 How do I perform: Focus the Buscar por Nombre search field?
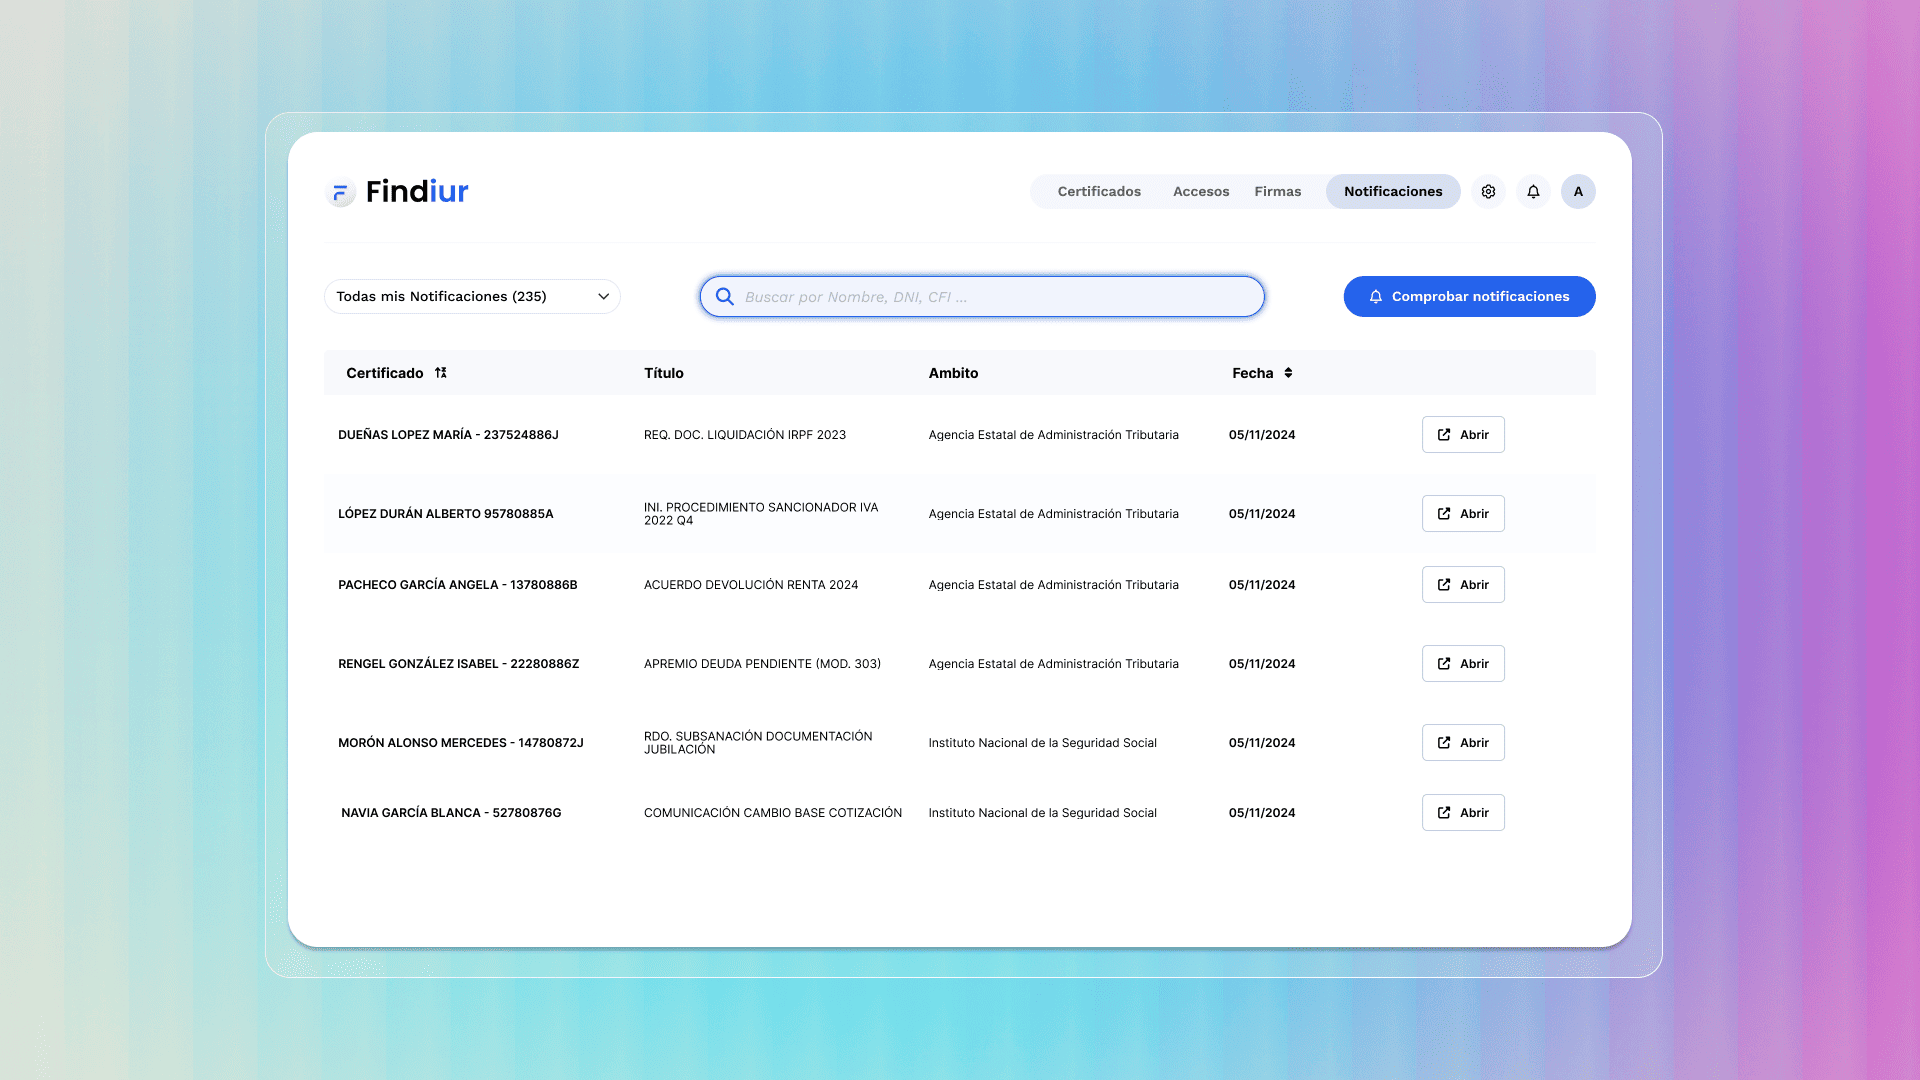click(995, 297)
